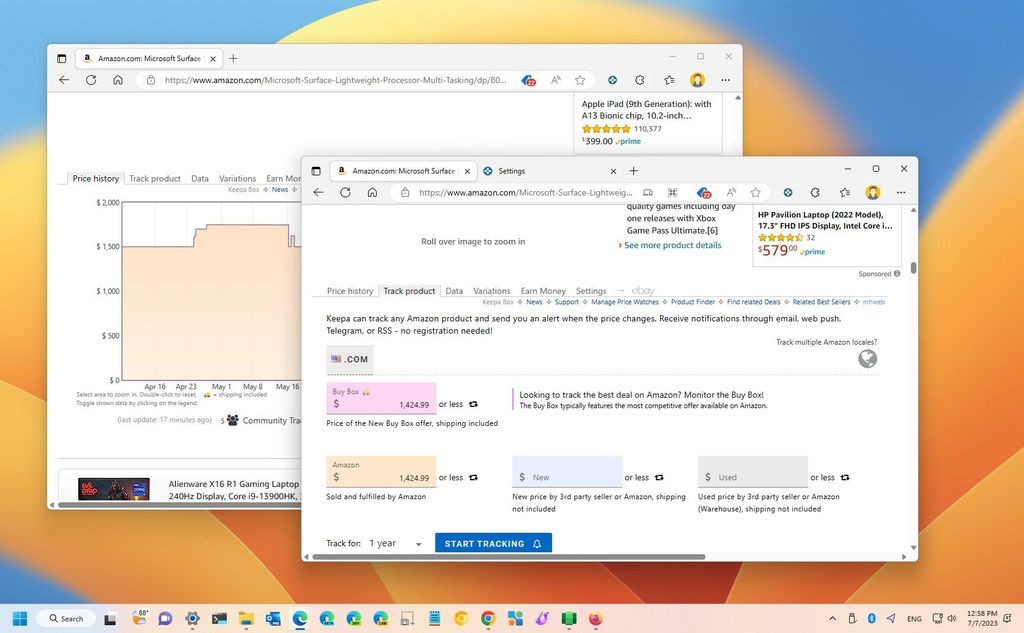Select Track product tab in the back window
Screen dimensions: 1024x633
pos(155,178)
